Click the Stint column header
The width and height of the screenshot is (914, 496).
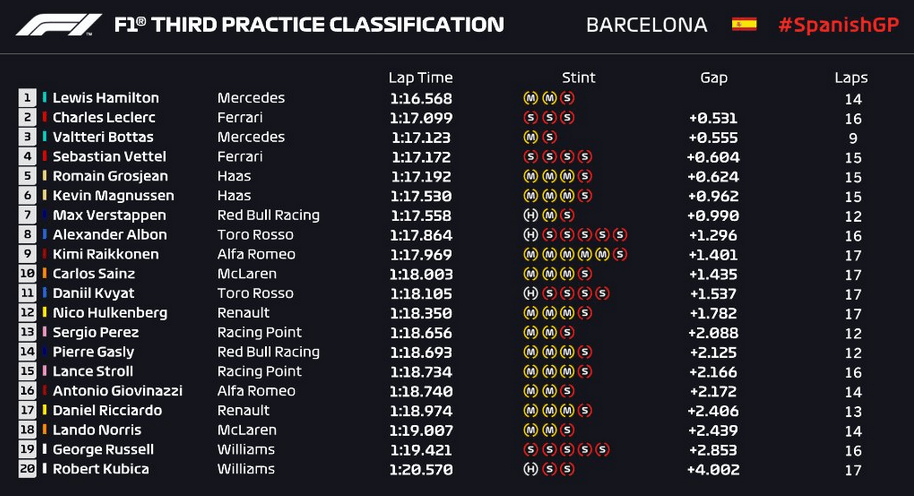click(x=578, y=78)
